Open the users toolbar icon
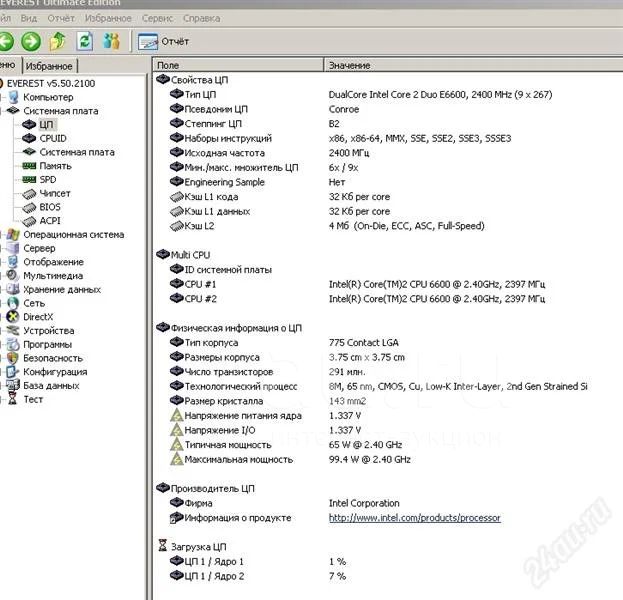The height and width of the screenshot is (600, 623). 112,41
